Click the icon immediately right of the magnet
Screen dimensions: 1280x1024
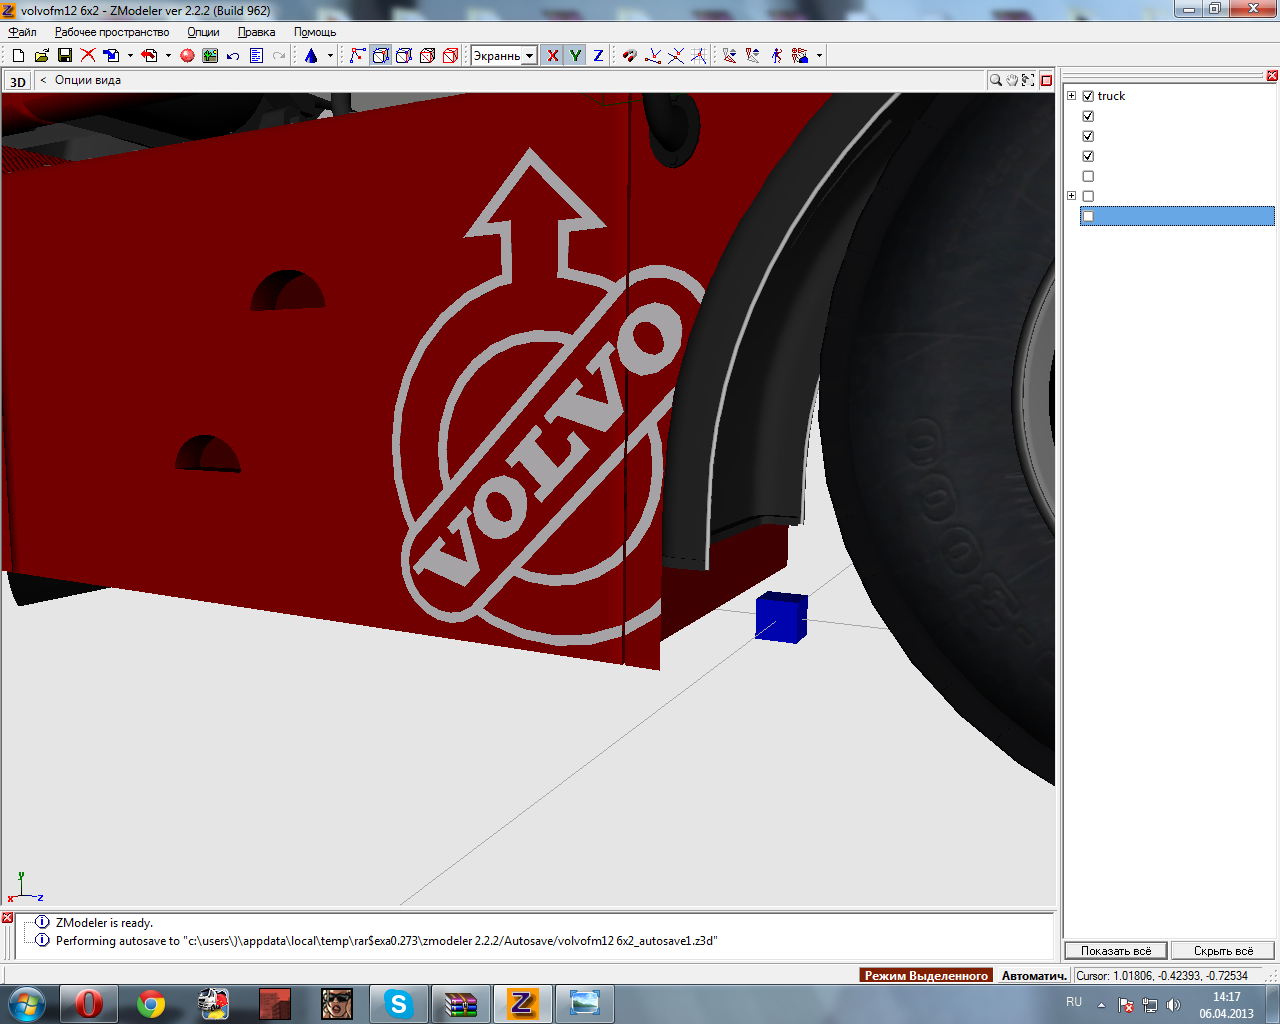(x=653, y=56)
